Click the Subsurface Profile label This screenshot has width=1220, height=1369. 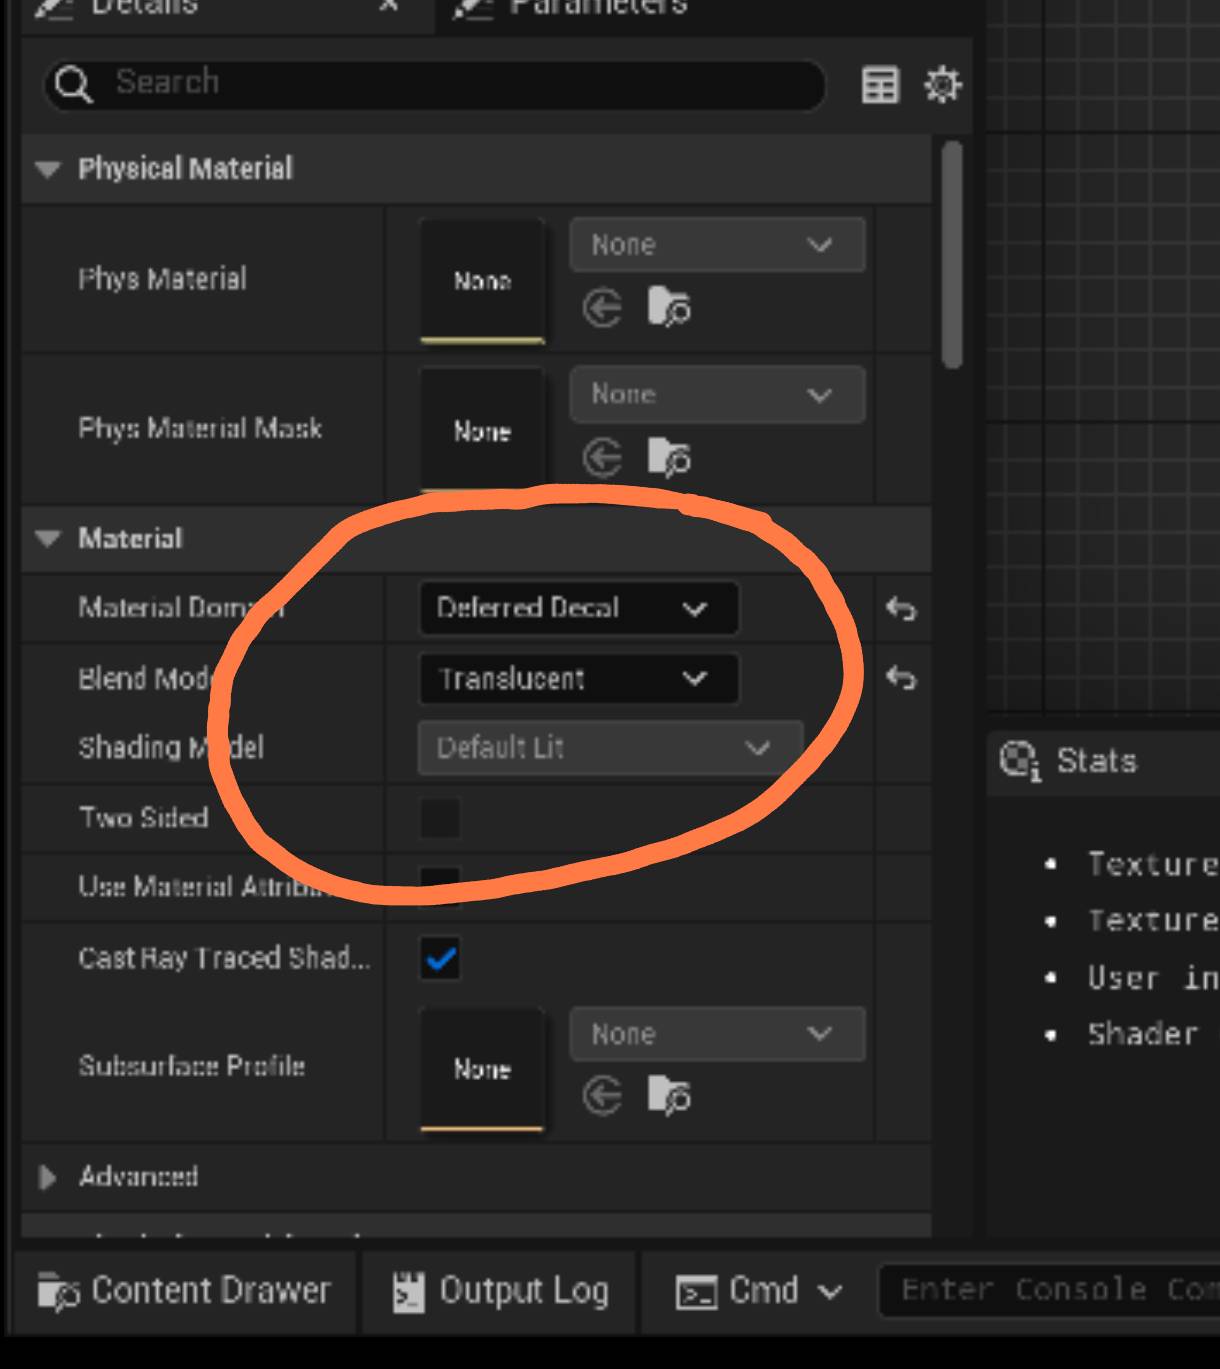[x=191, y=1066]
